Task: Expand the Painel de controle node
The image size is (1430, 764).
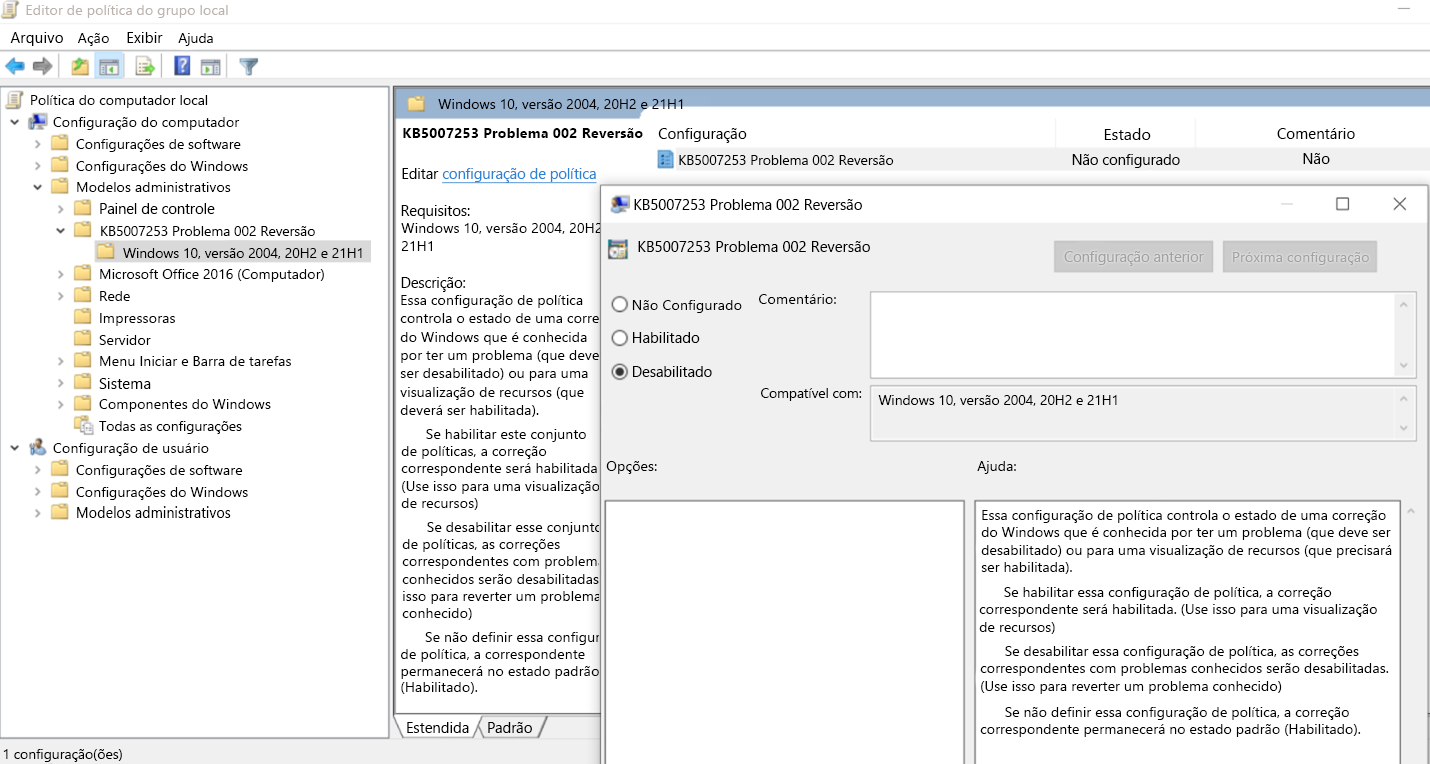Action: (x=60, y=209)
